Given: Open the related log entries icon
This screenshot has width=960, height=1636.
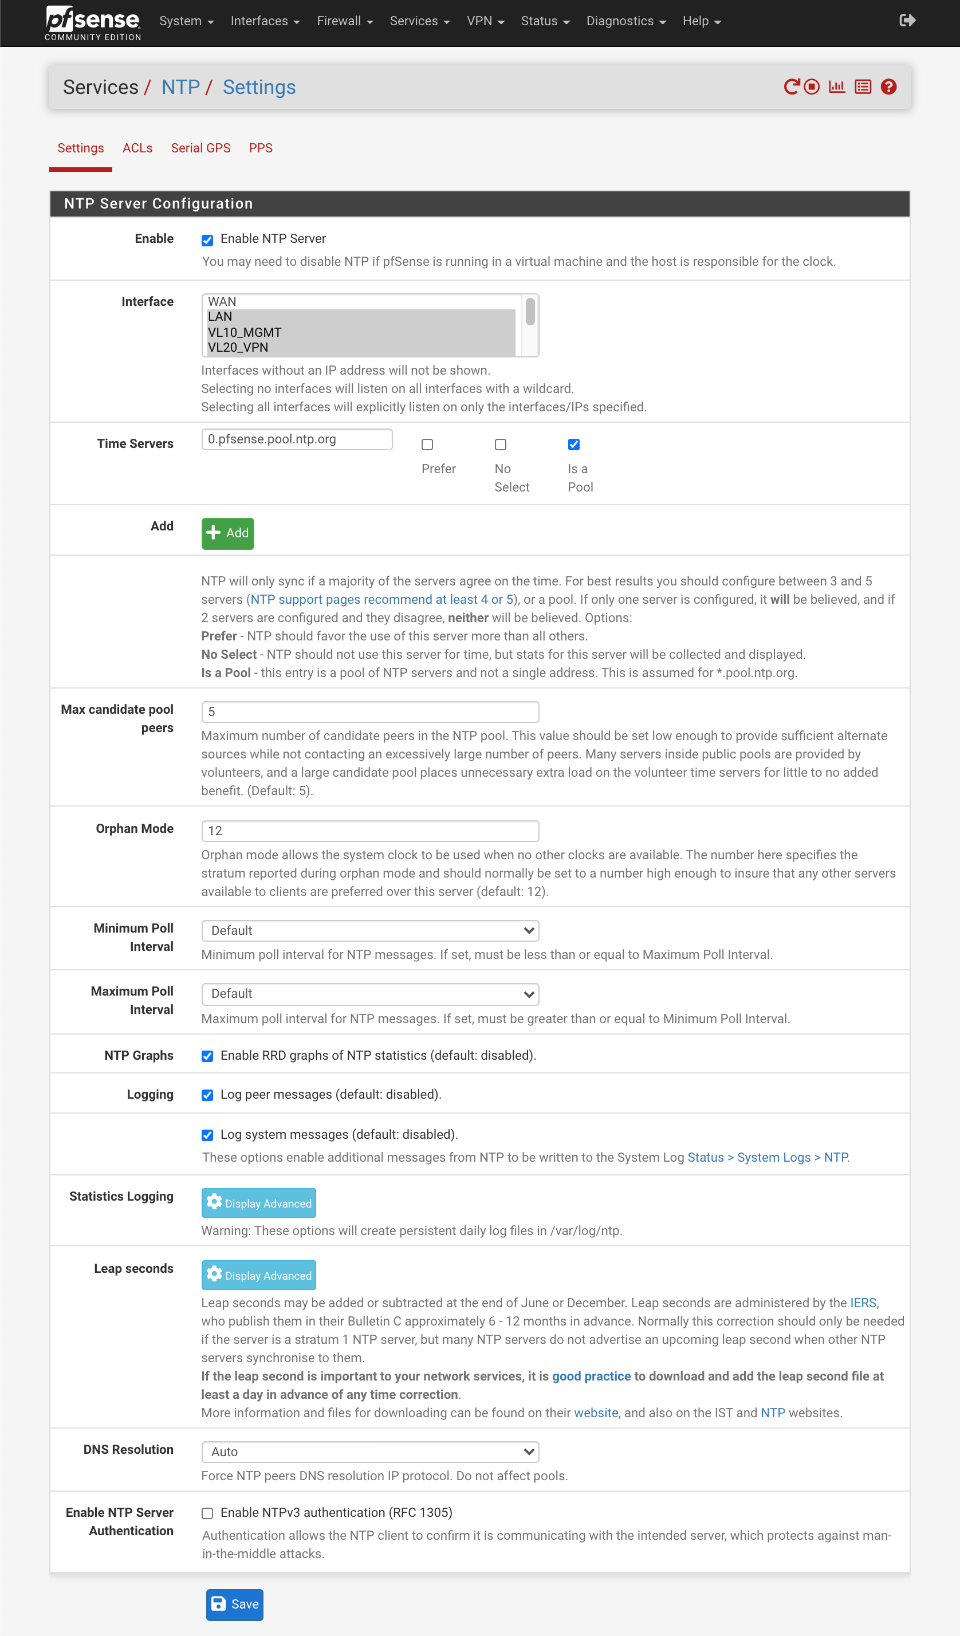Looking at the screenshot, I should click(x=863, y=87).
